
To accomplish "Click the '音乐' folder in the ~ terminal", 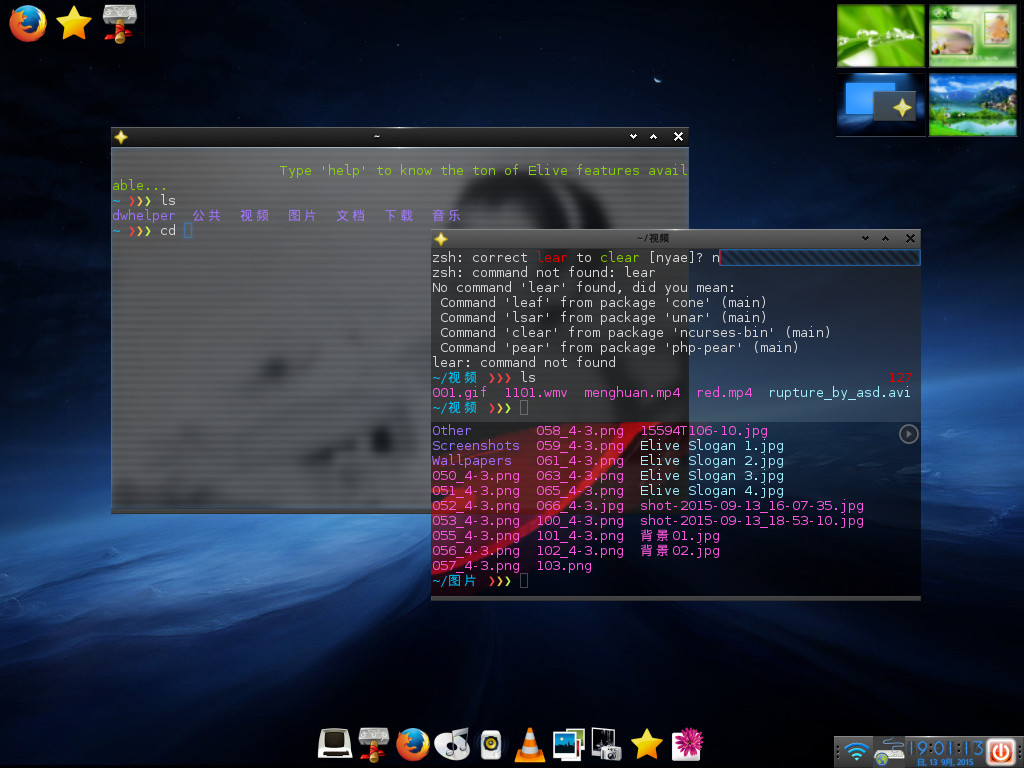I will coord(447,216).
